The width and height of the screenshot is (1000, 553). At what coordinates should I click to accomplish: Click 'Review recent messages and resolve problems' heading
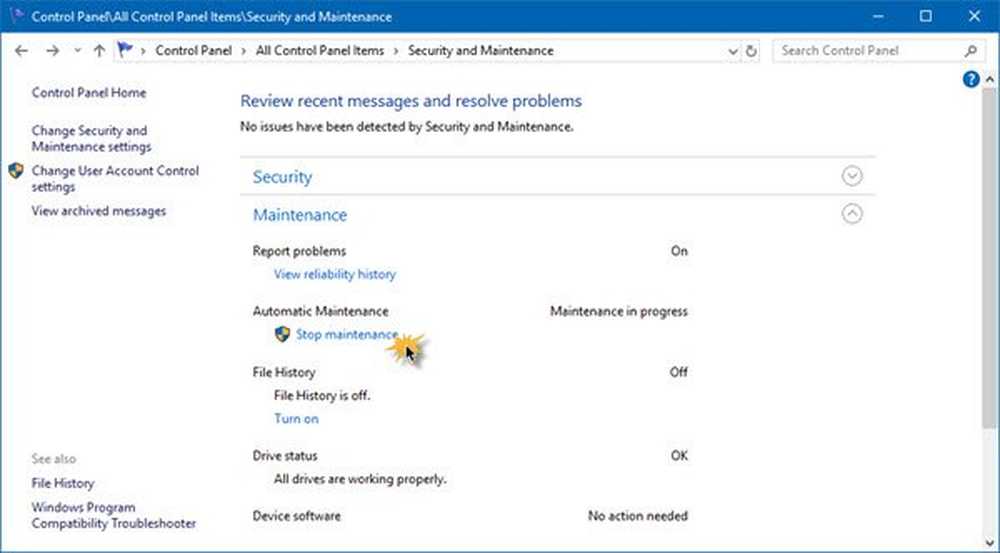point(411,101)
